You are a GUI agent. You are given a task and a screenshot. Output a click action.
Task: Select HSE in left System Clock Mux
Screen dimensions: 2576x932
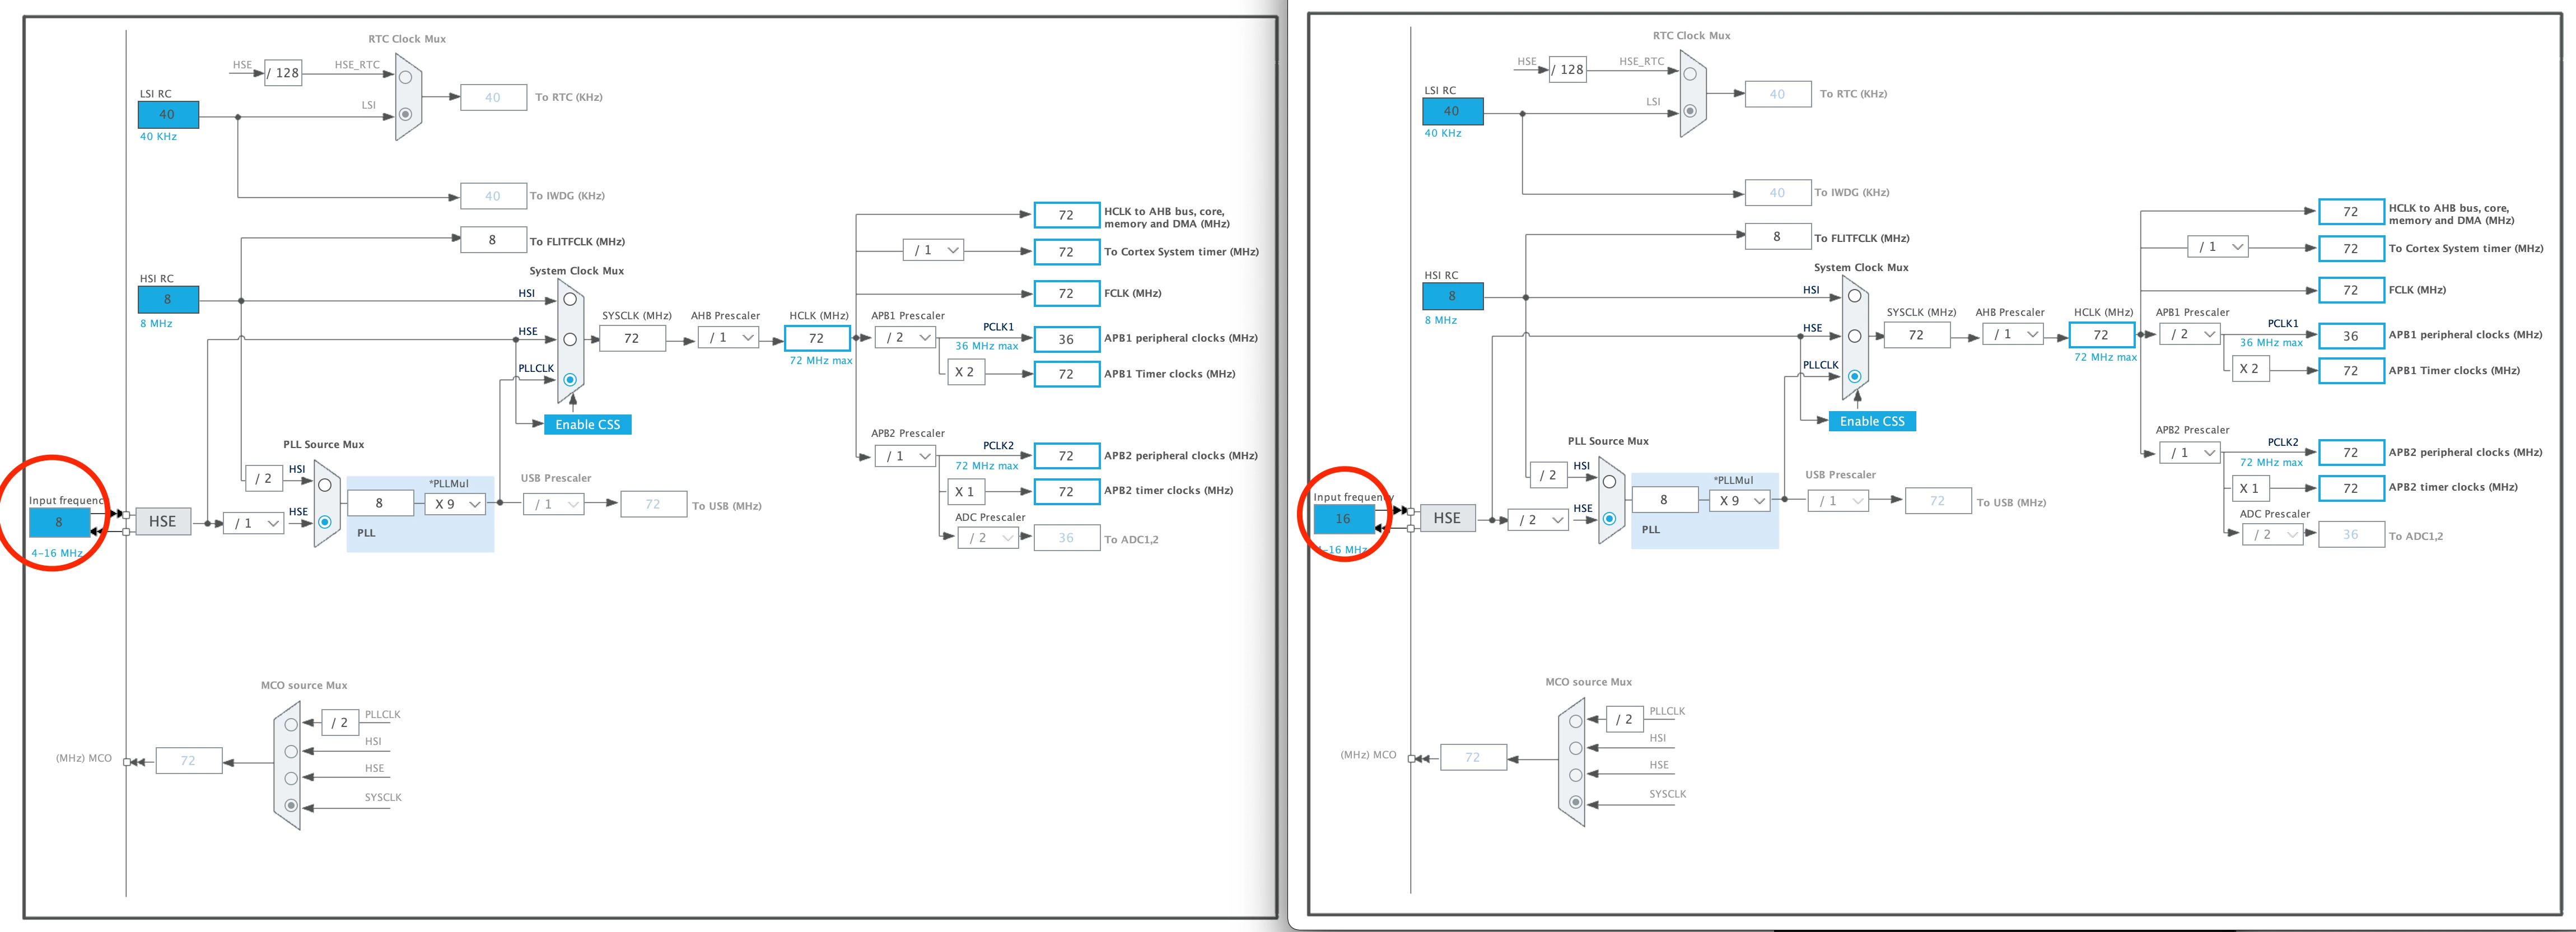pyautogui.click(x=570, y=339)
